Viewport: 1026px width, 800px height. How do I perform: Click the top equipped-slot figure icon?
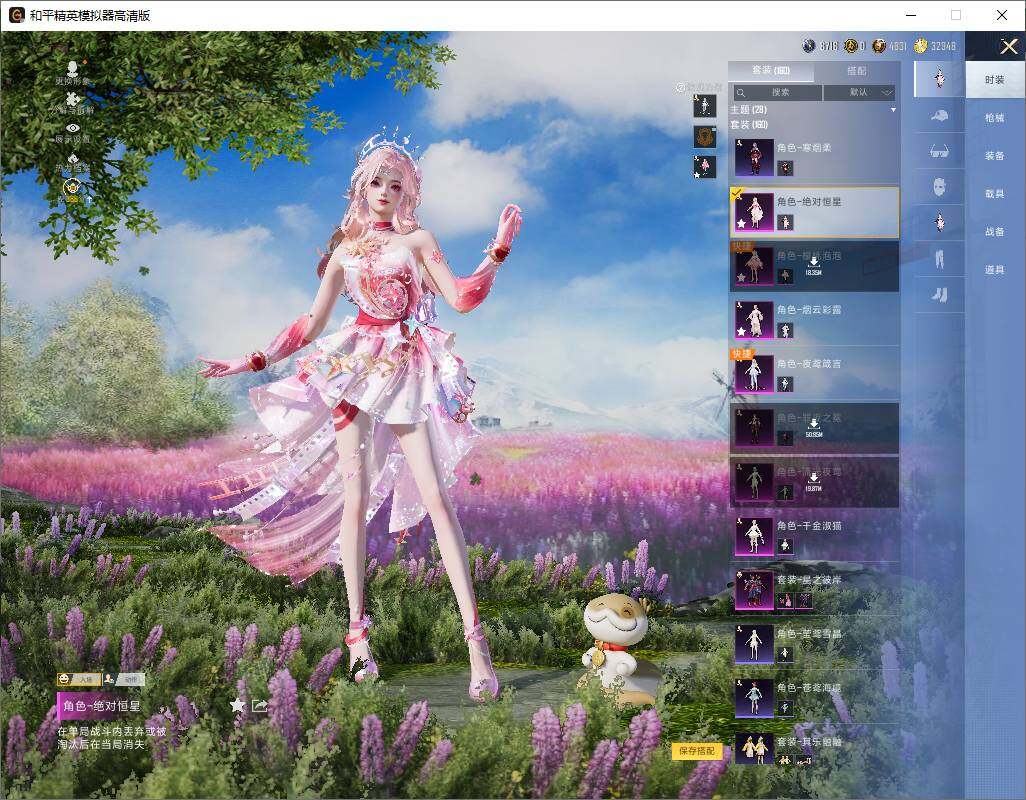coord(705,106)
